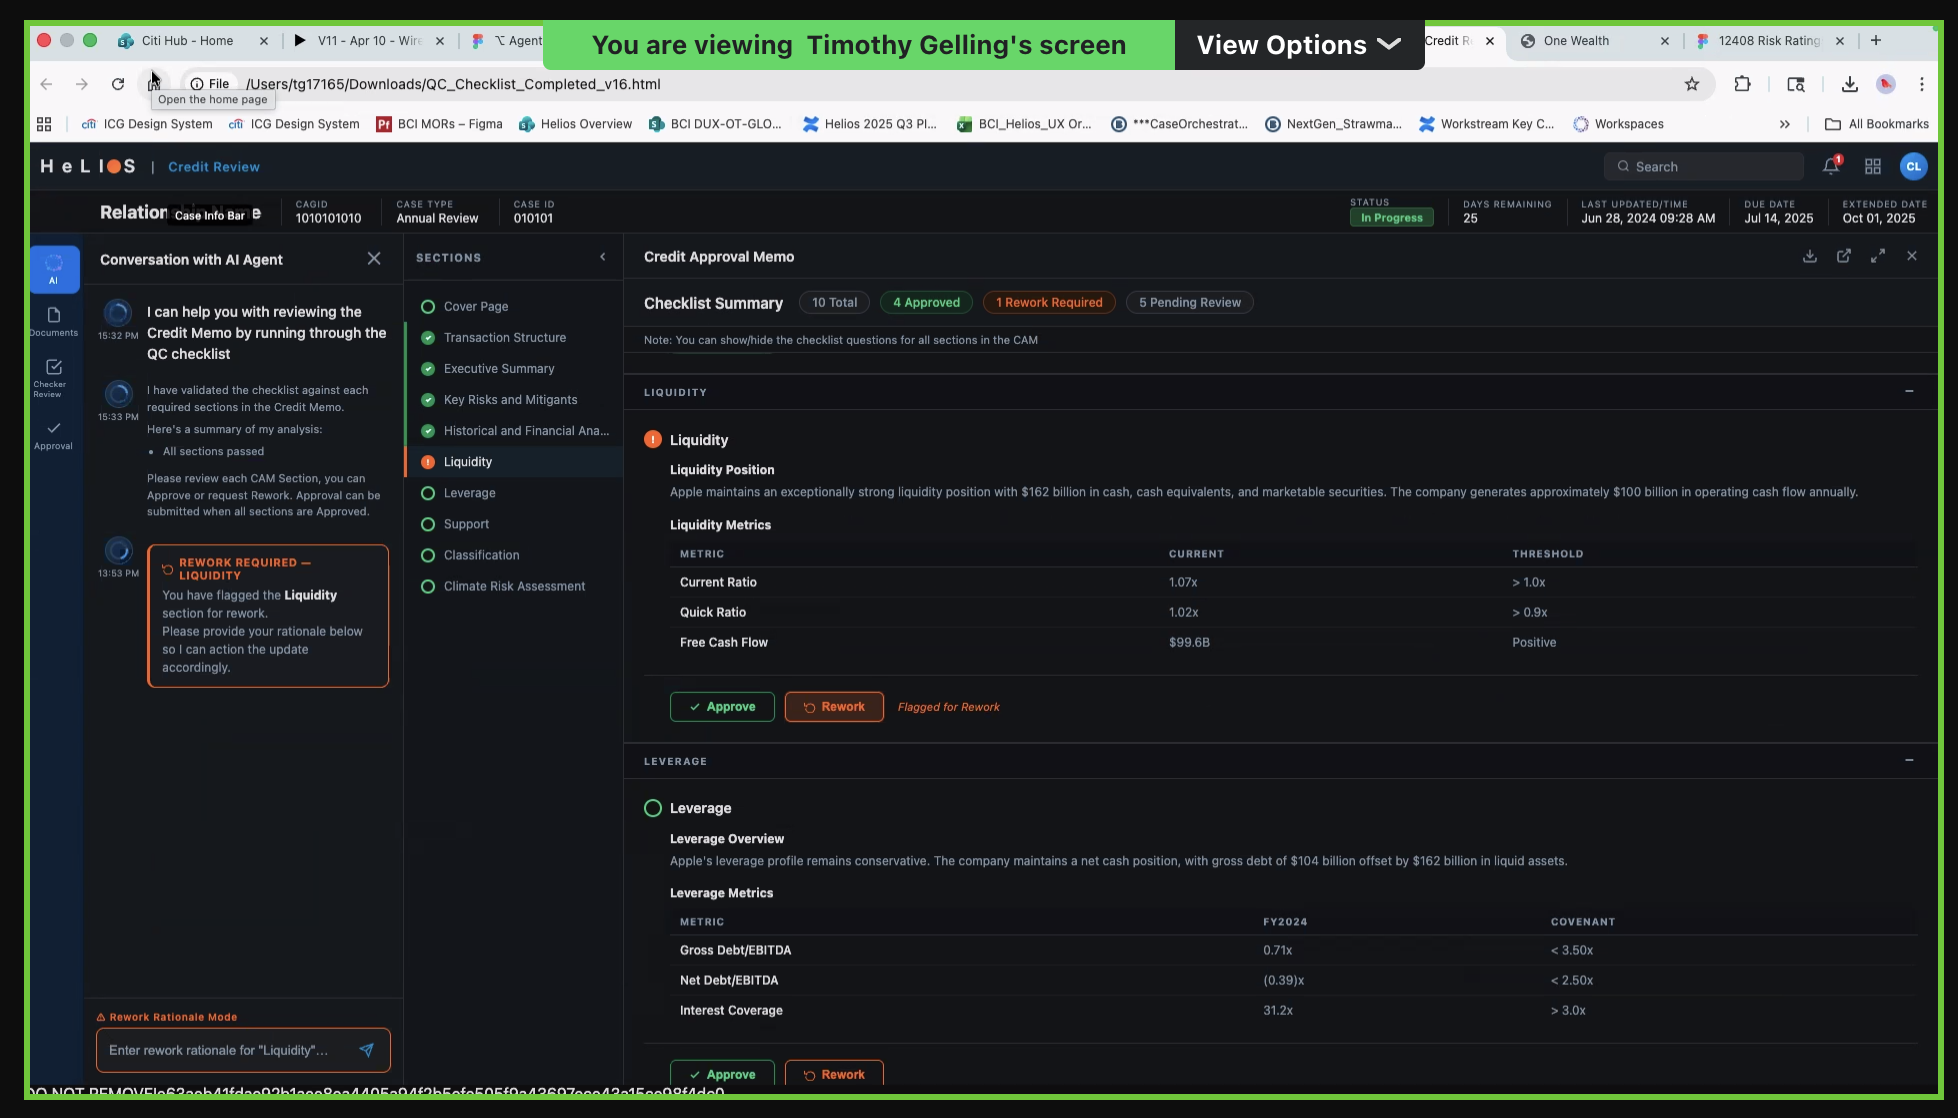Approve the Liquidity section
1958x1118 pixels.
(x=722, y=706)
